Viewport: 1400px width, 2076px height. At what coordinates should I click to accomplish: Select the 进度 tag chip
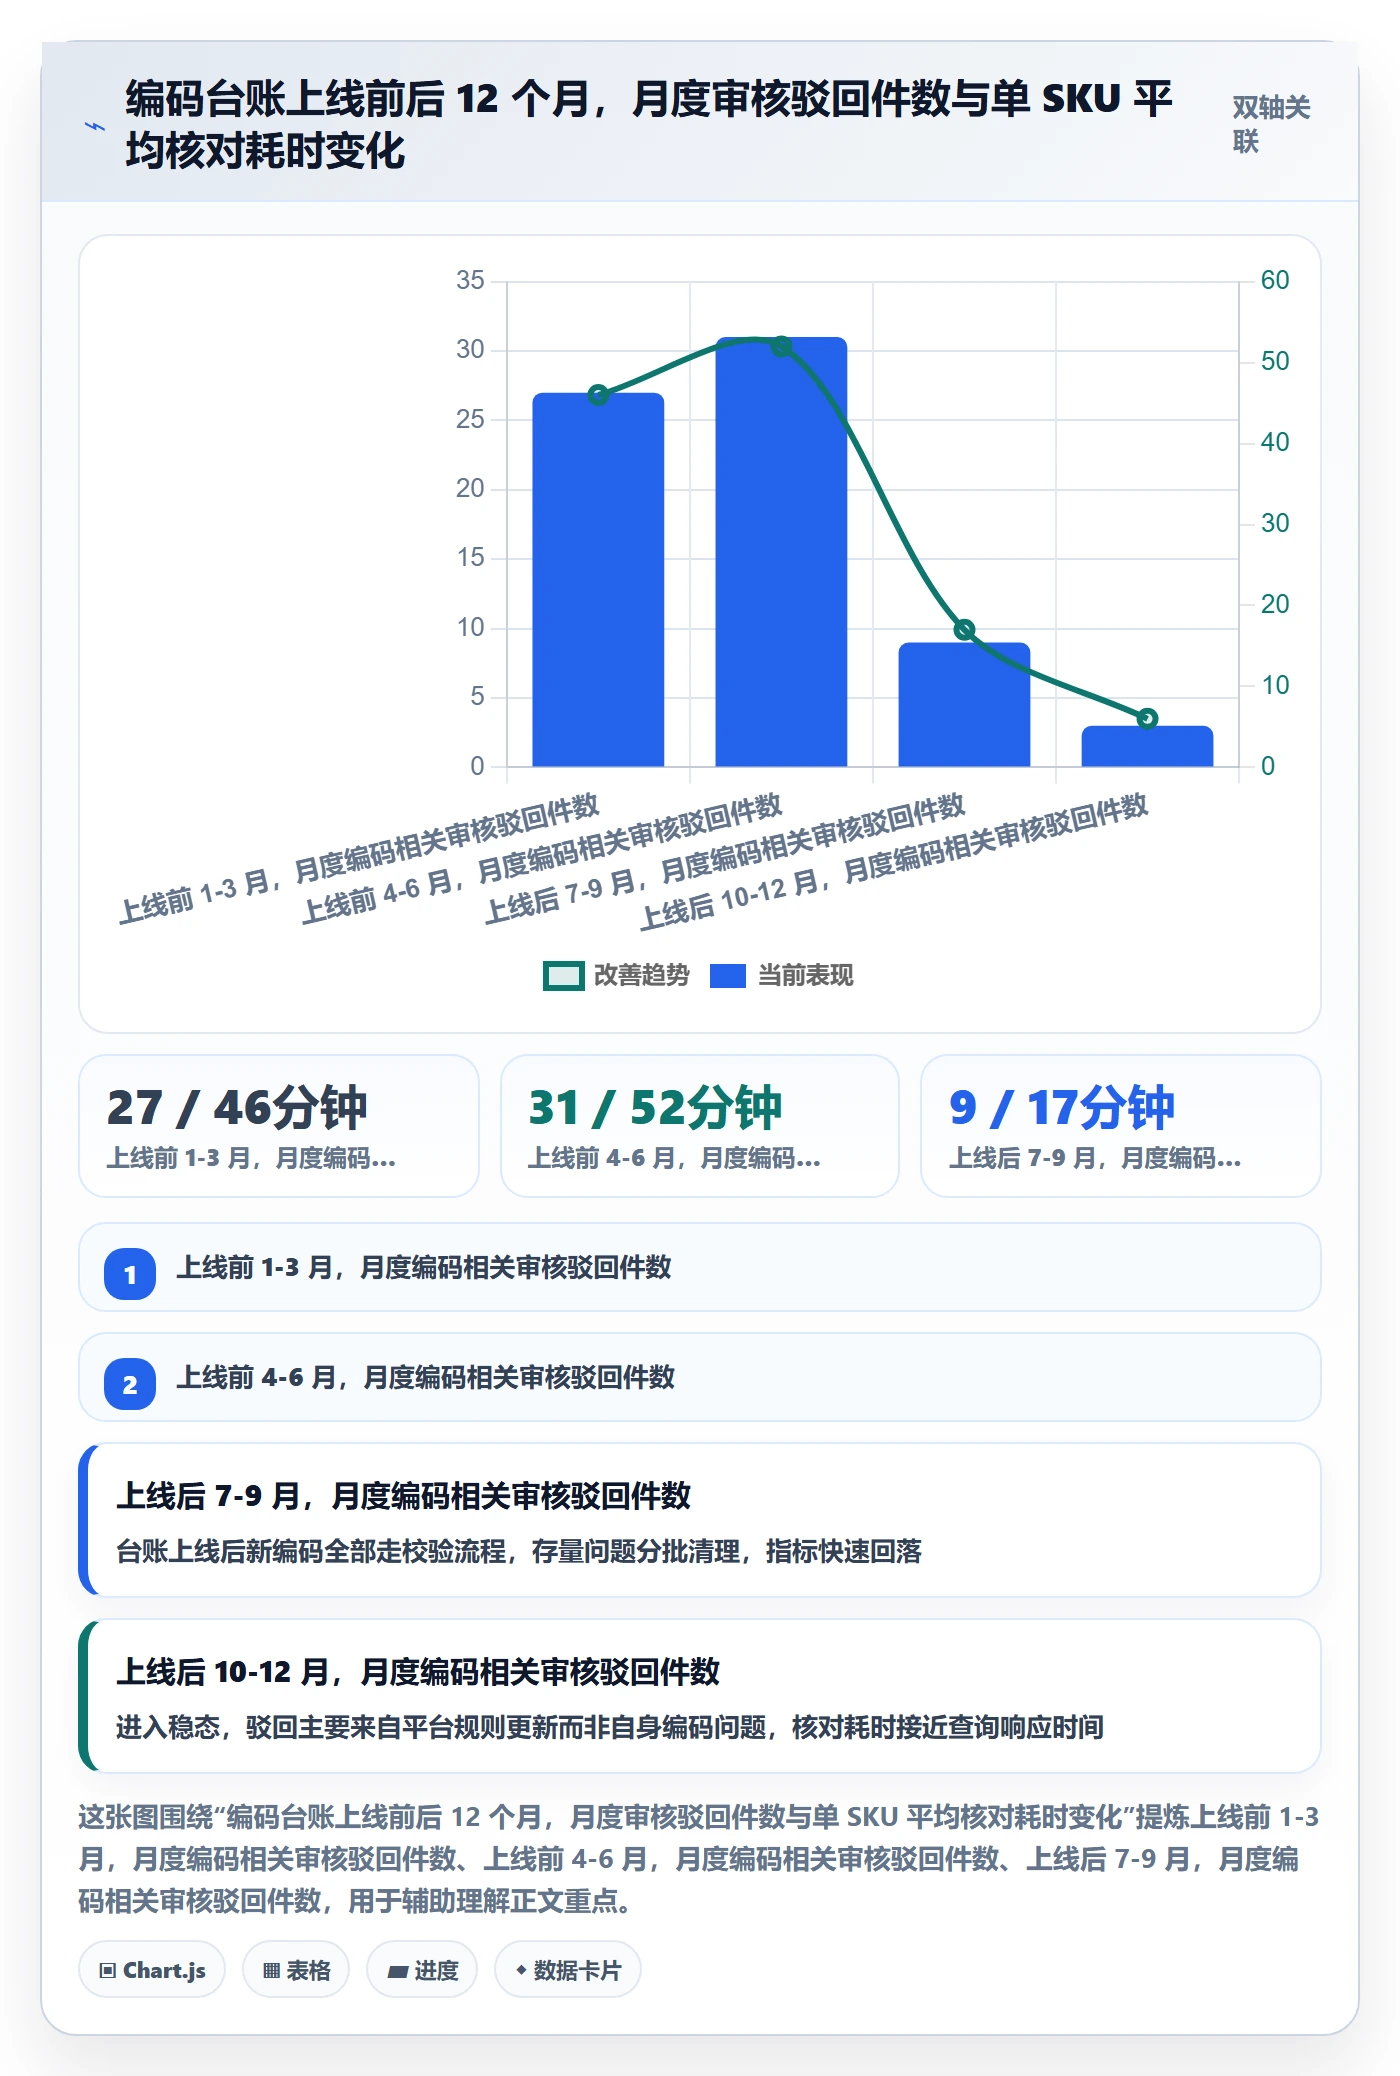[422, 1970]
